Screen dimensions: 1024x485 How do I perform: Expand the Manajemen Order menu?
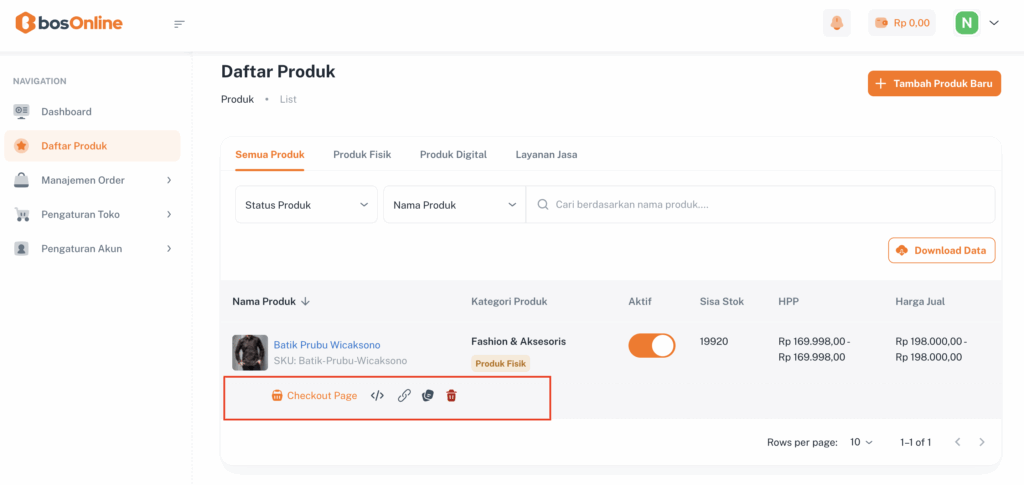point(92,180)
